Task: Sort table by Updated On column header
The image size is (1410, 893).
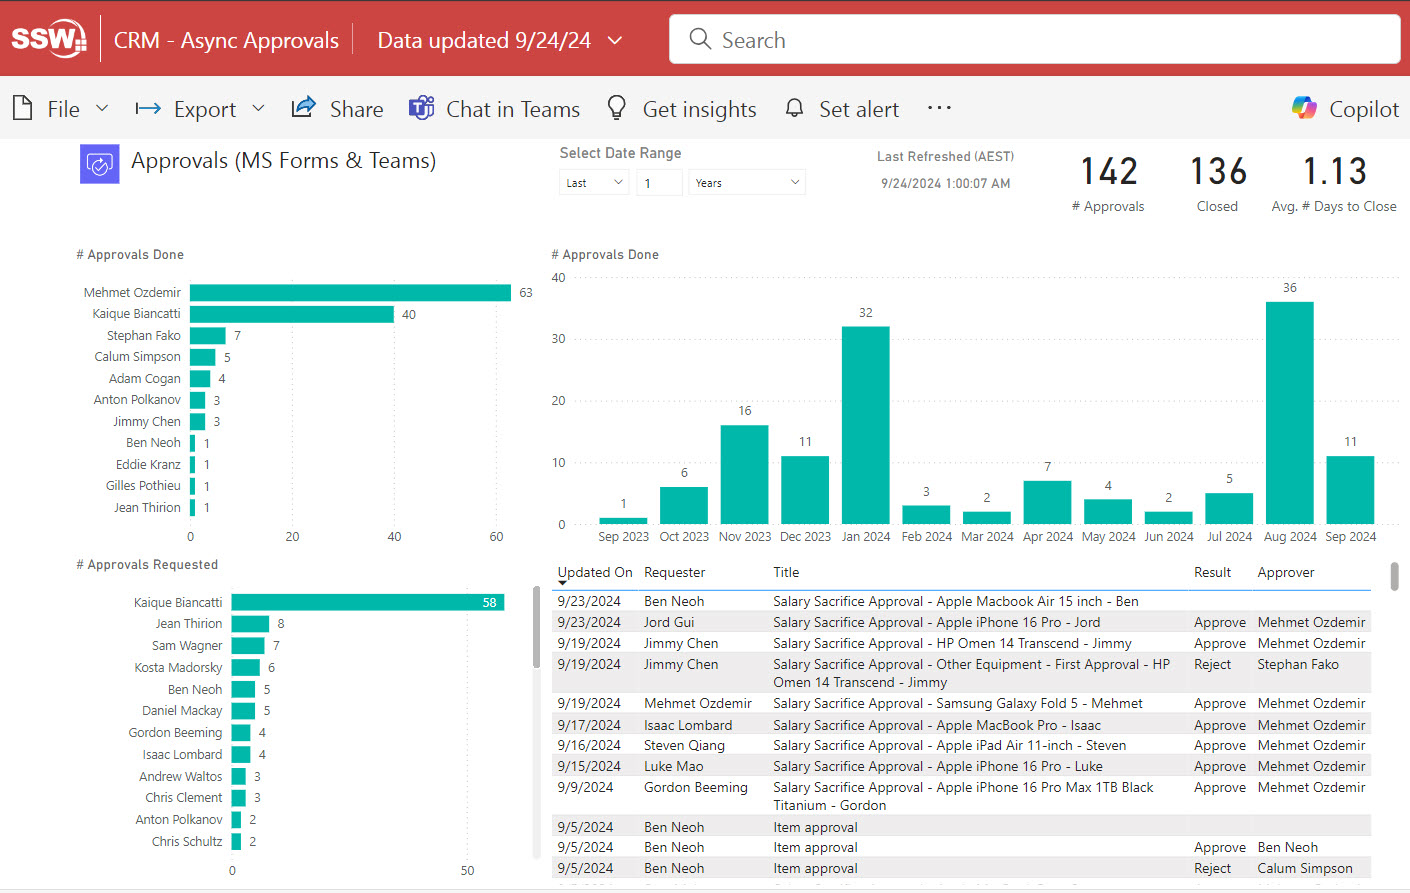Action: coord(594,572)
